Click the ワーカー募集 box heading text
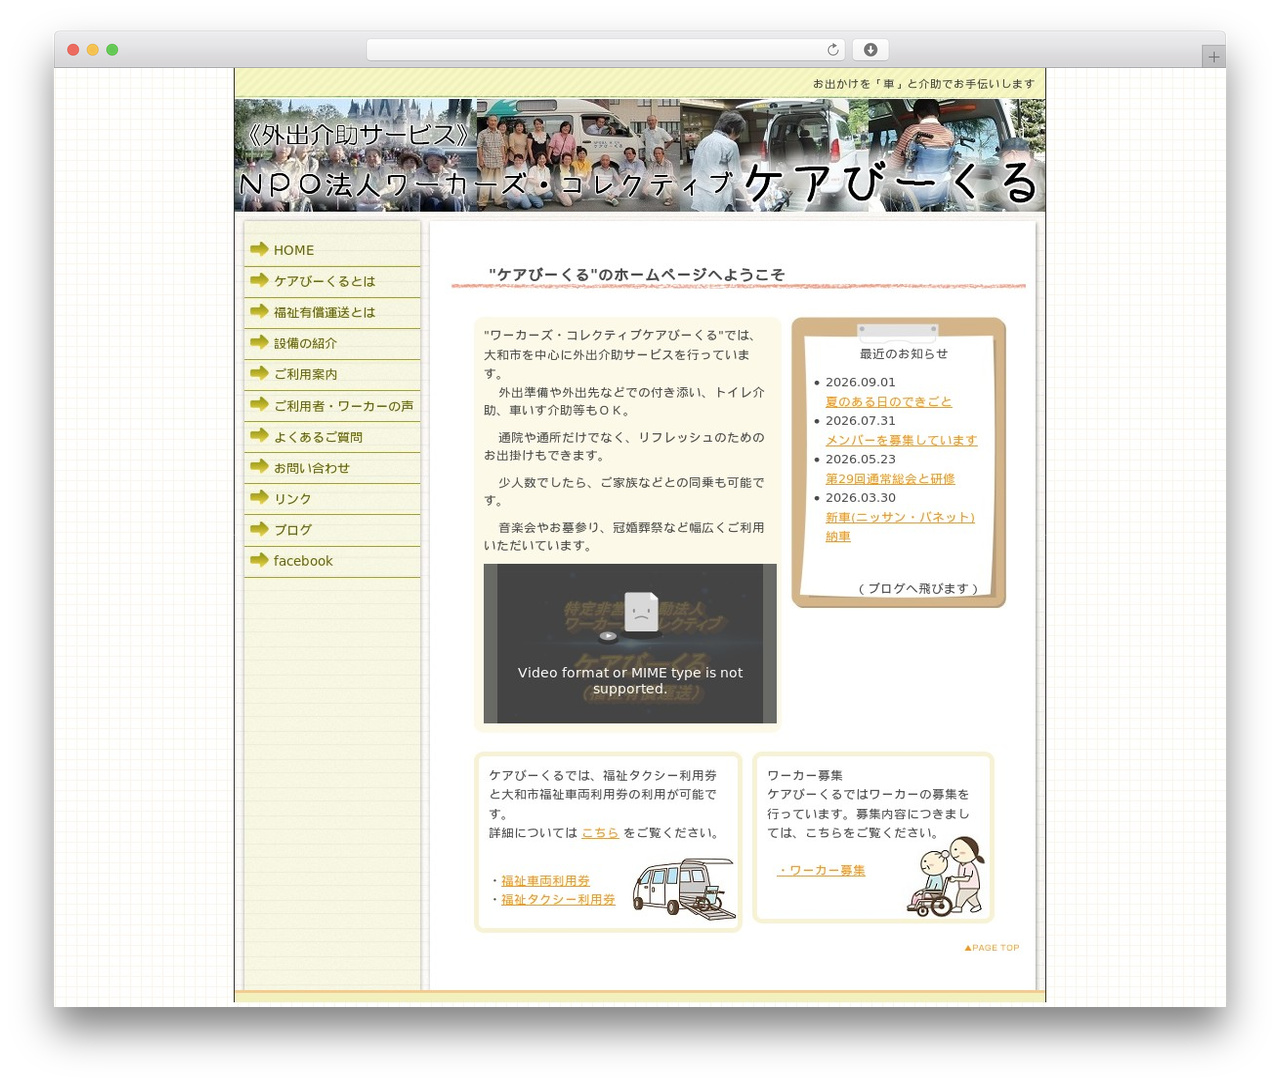Viewport: 1280px width, 1084px height. (805, 775)
